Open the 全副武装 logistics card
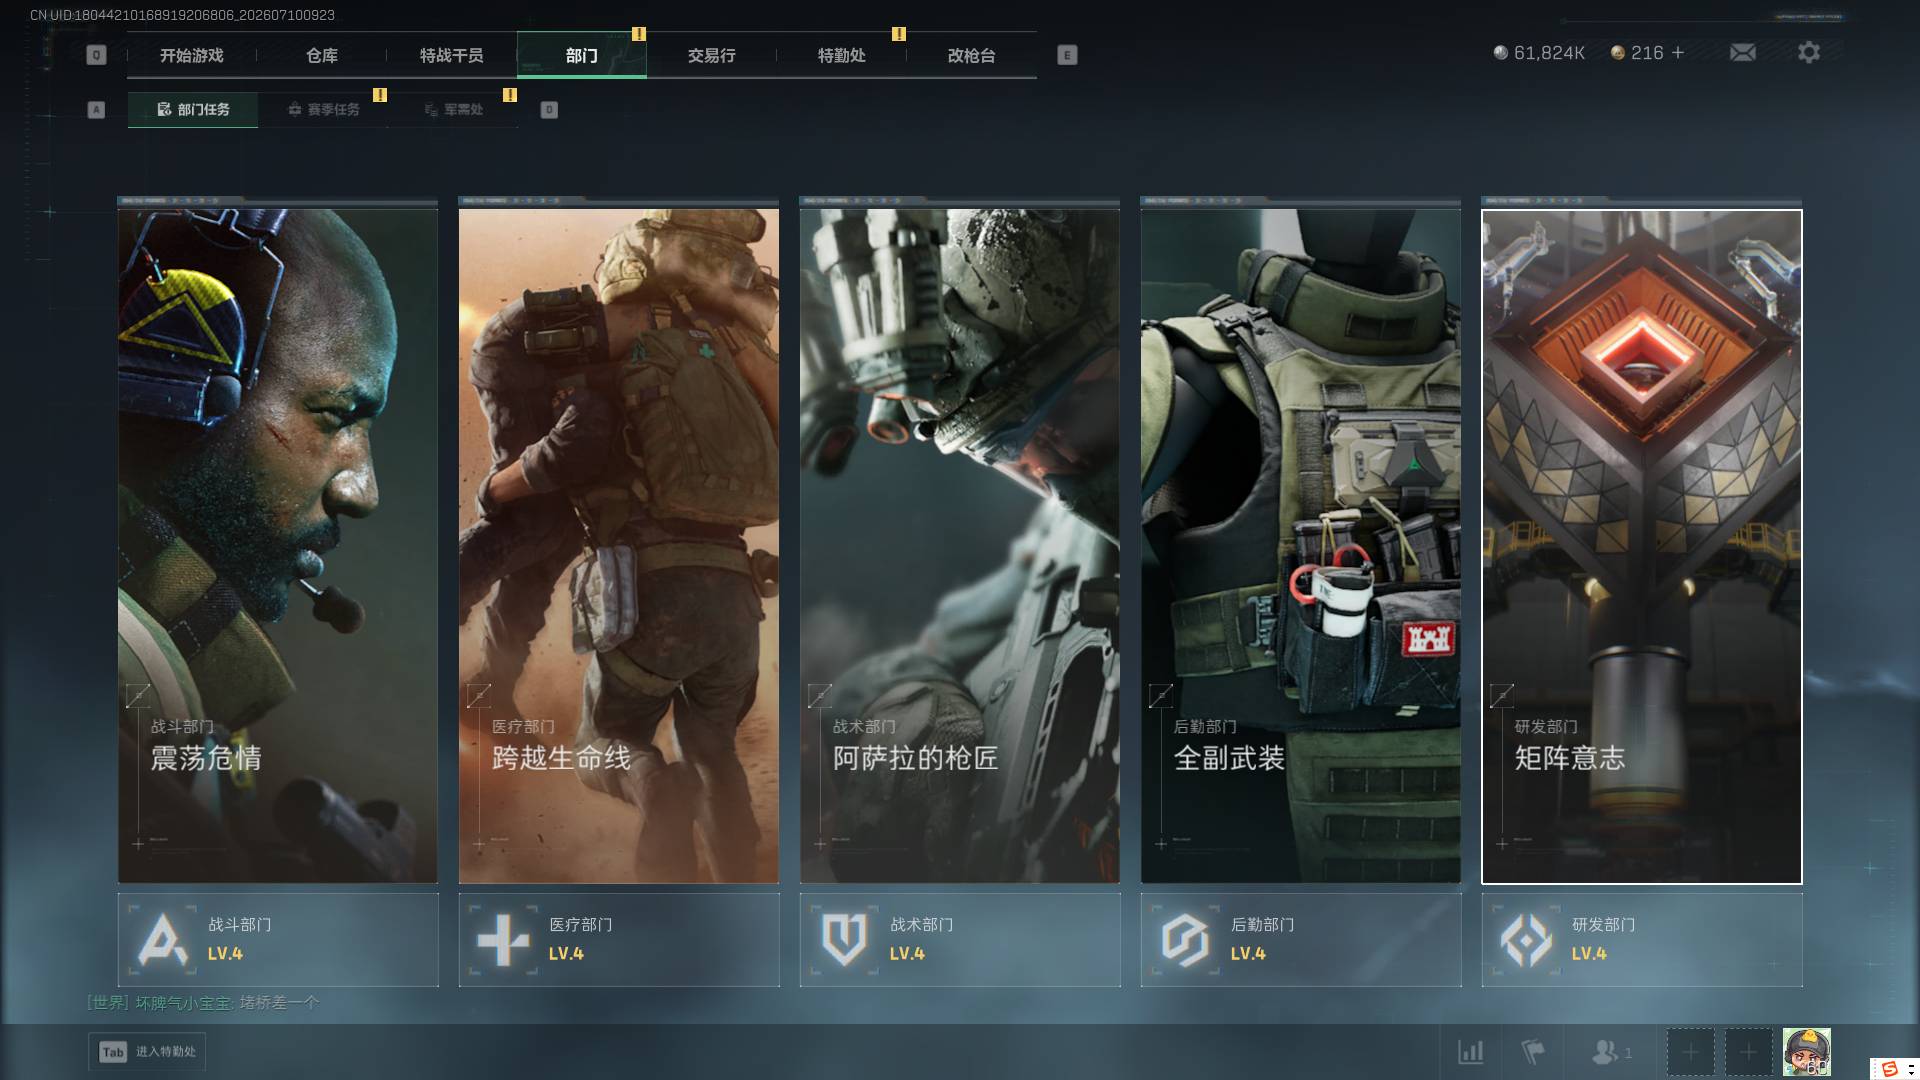The height and width of the screenshot is (1080, 1920). point(1301,546)
